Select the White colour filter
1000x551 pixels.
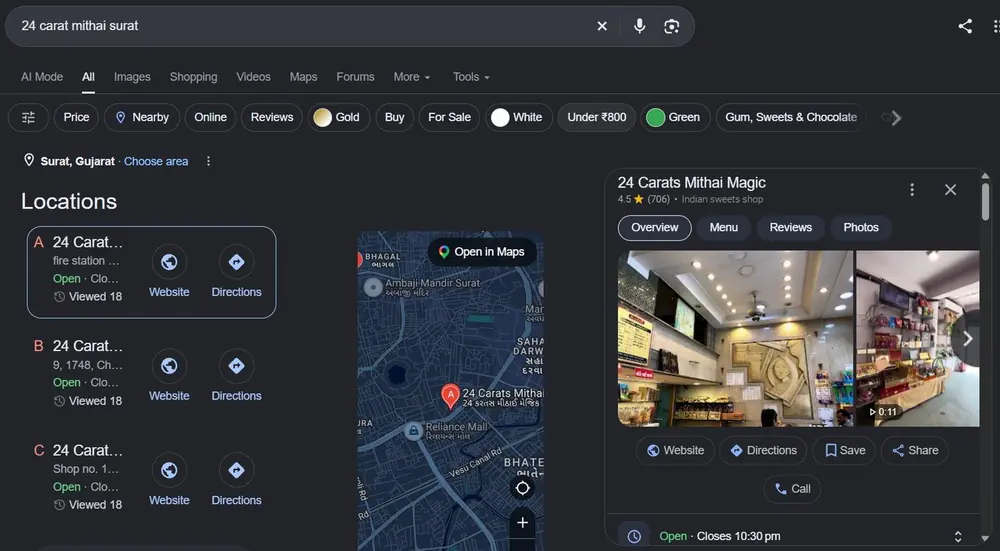tap(518, 117)
